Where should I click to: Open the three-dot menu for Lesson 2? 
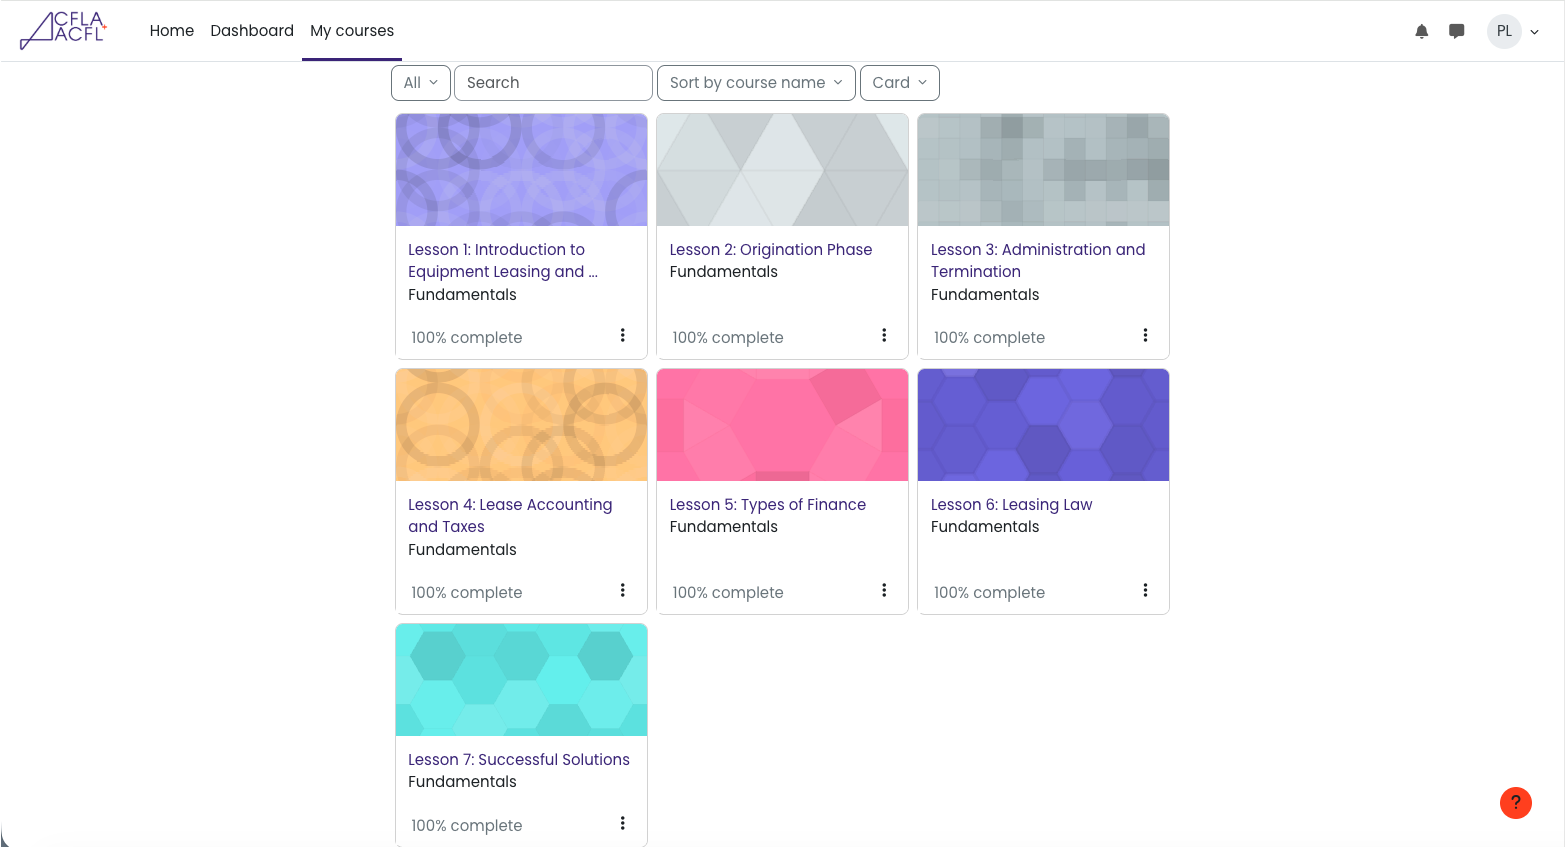[x=883, y=335]
